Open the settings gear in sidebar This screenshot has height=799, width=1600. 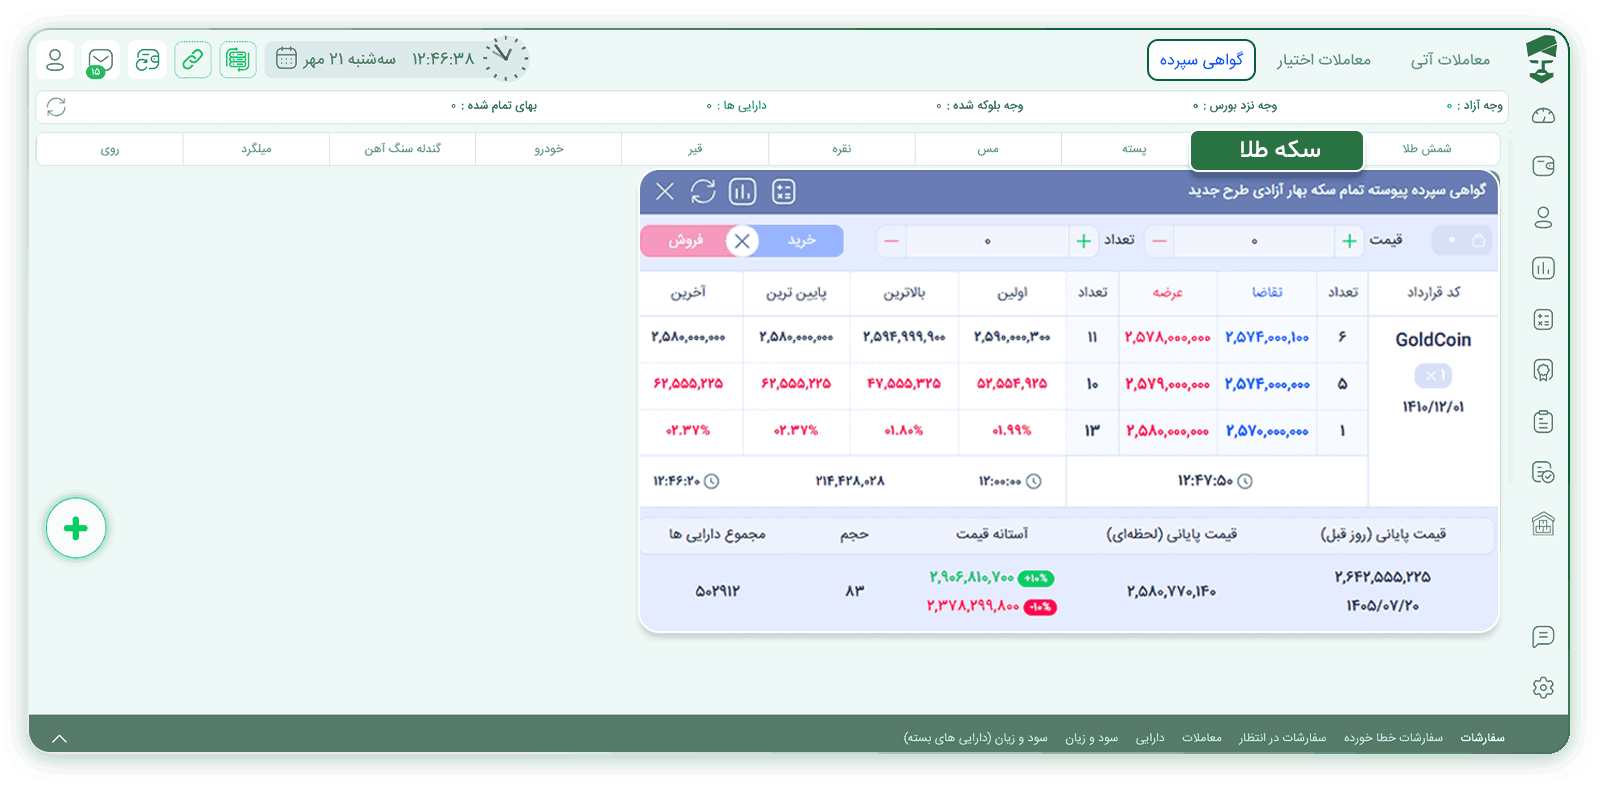(1543, 688)
